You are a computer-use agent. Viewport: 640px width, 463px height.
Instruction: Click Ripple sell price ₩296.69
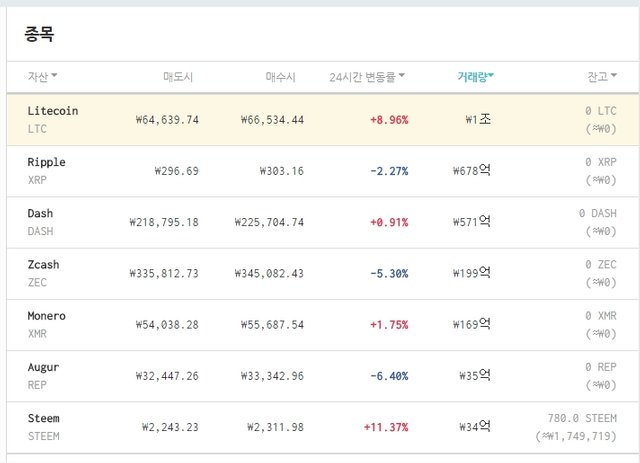[177, 171]
